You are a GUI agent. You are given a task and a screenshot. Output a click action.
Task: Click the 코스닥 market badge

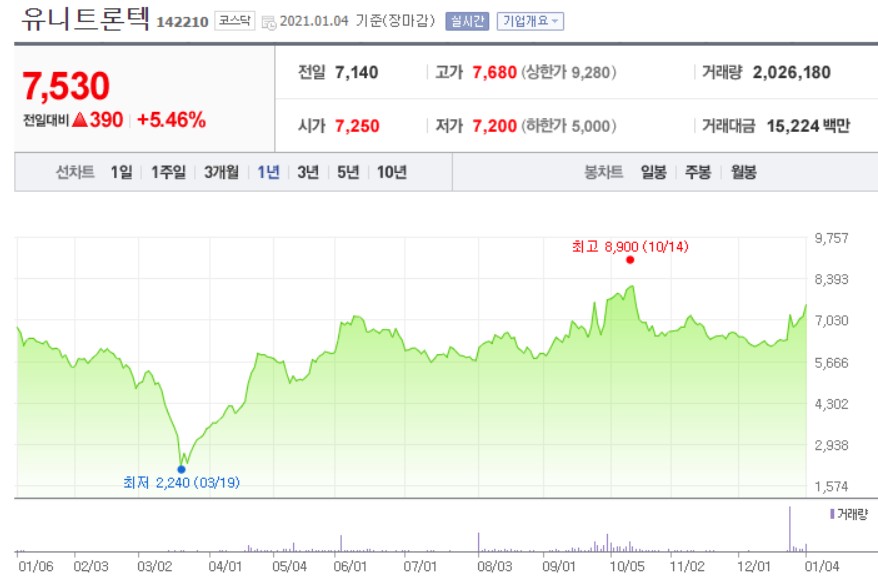235,21
